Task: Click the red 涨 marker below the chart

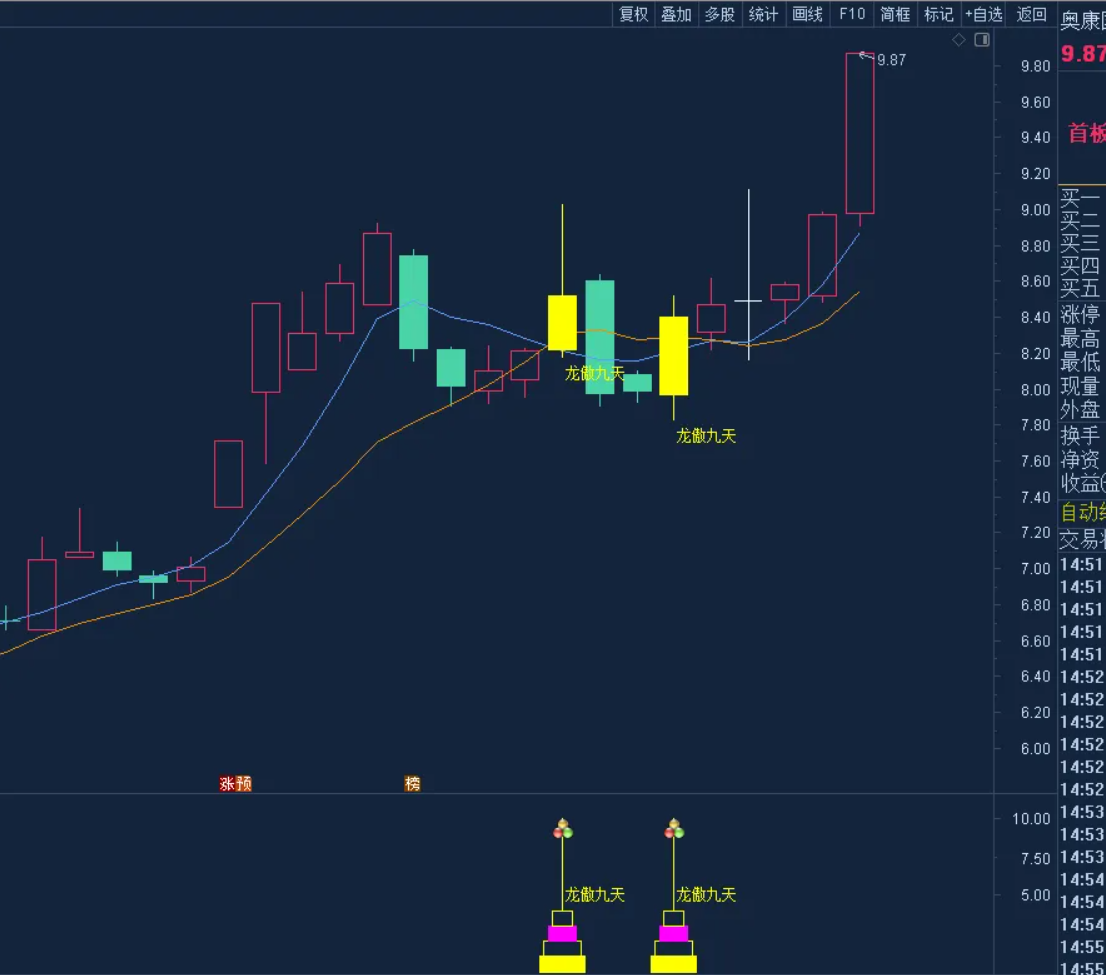Action: pyautogui.click(x=227, y=784)
